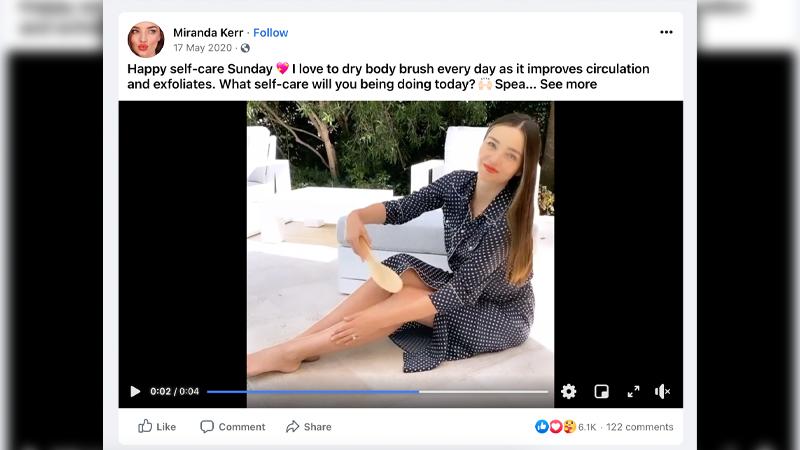Enable picture-in-picture mode icon

point(601,392)
